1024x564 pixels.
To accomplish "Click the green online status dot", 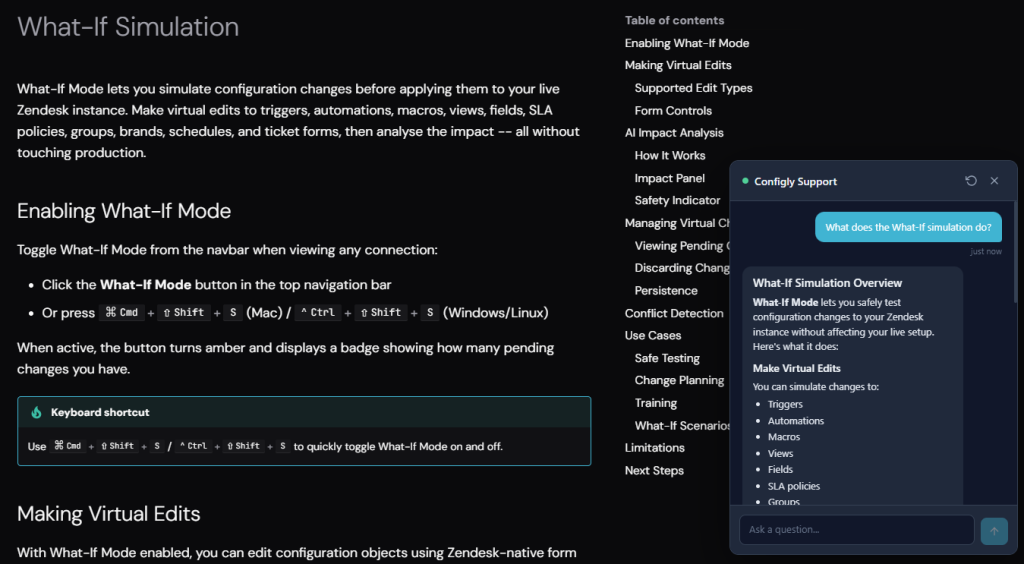I will click(745, 181).
